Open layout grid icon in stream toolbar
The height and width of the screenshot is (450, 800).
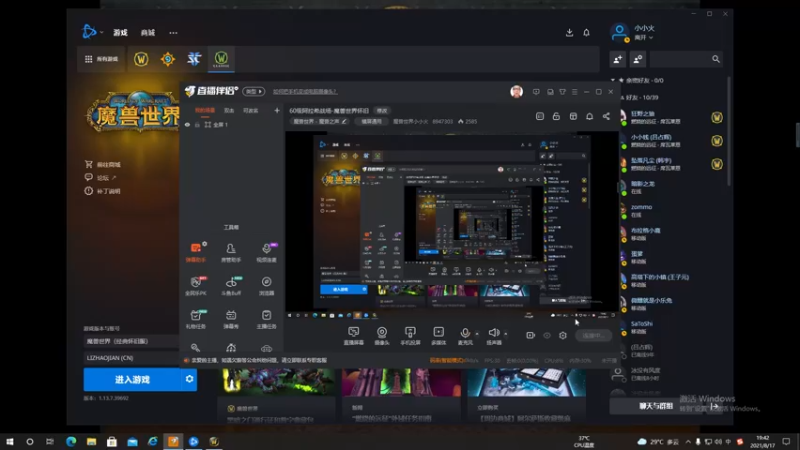(x=573, y=117)
